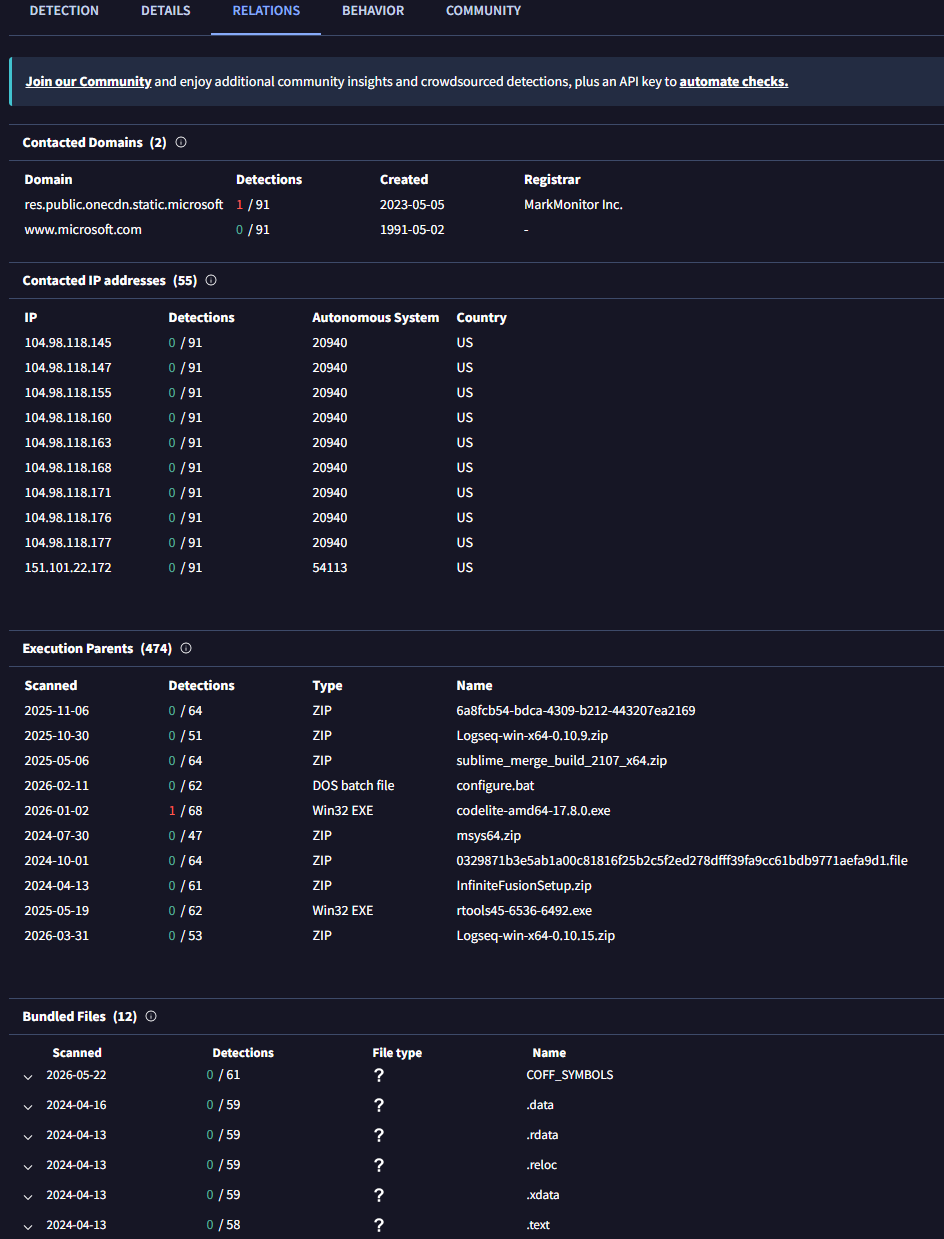Image resolution: width=944 pixels, height=1239 pixels.
Task: Click the Autonomous System column header
Action: (376, 317)
